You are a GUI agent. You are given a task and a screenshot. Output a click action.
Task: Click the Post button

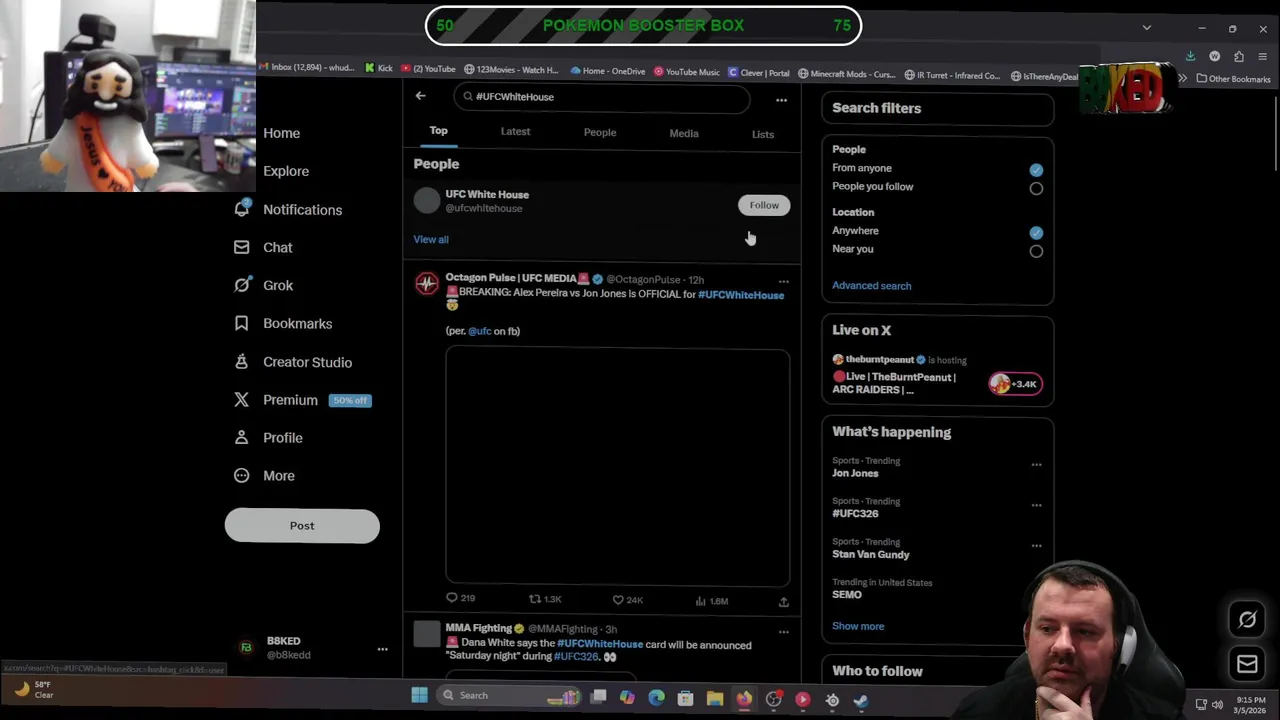click(x=302, y=526)
